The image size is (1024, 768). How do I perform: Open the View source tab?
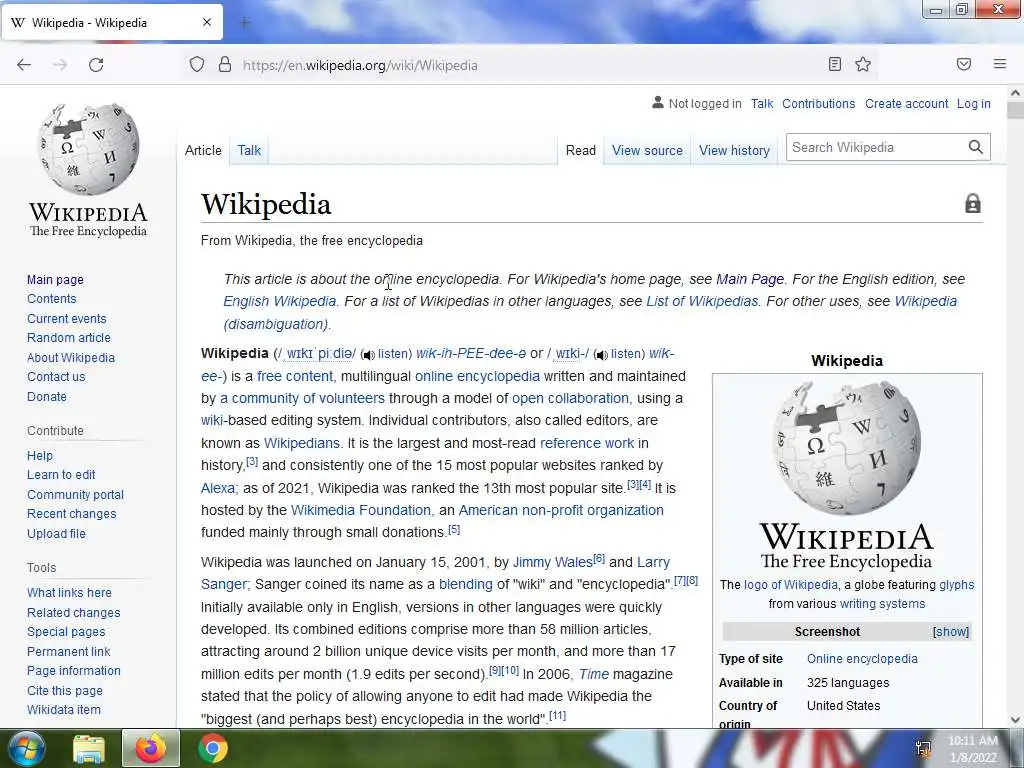647,150
